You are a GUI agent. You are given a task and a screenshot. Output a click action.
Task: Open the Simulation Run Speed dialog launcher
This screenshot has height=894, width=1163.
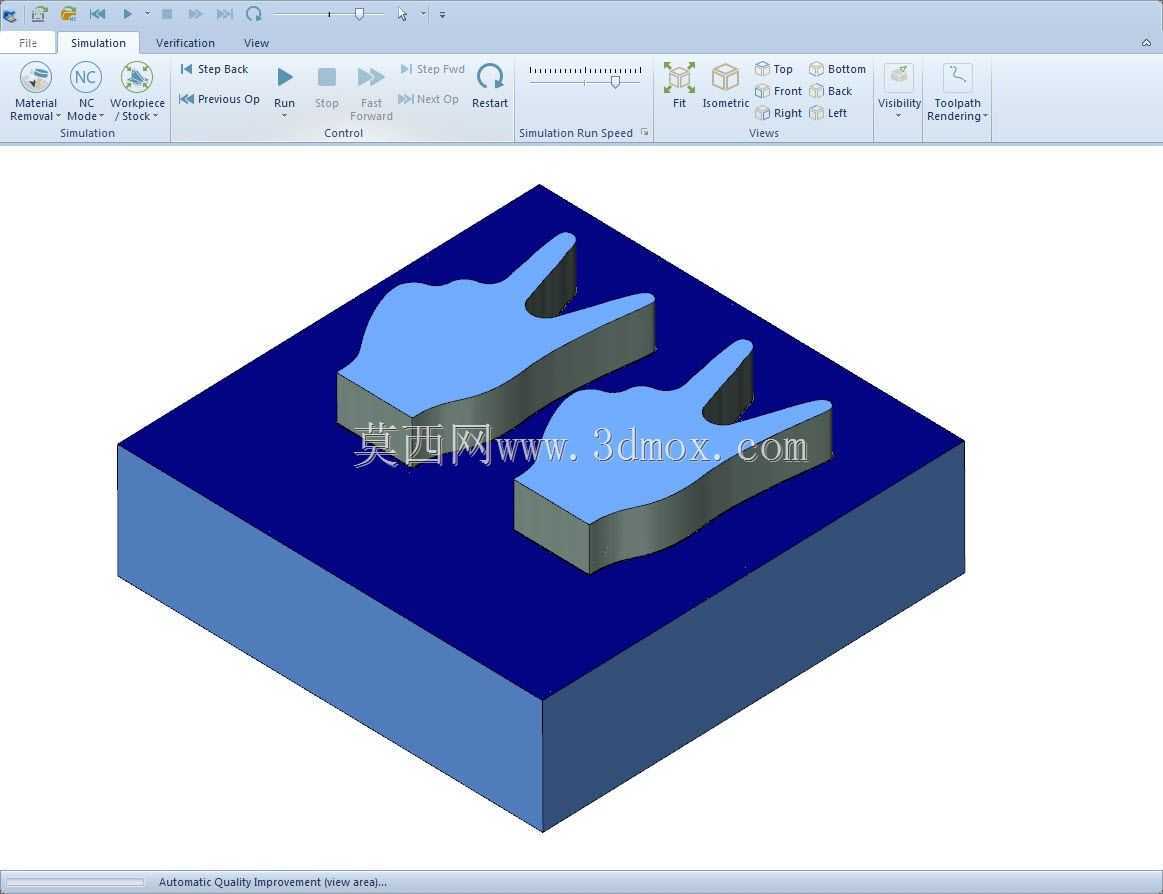(x=645, y=132)
